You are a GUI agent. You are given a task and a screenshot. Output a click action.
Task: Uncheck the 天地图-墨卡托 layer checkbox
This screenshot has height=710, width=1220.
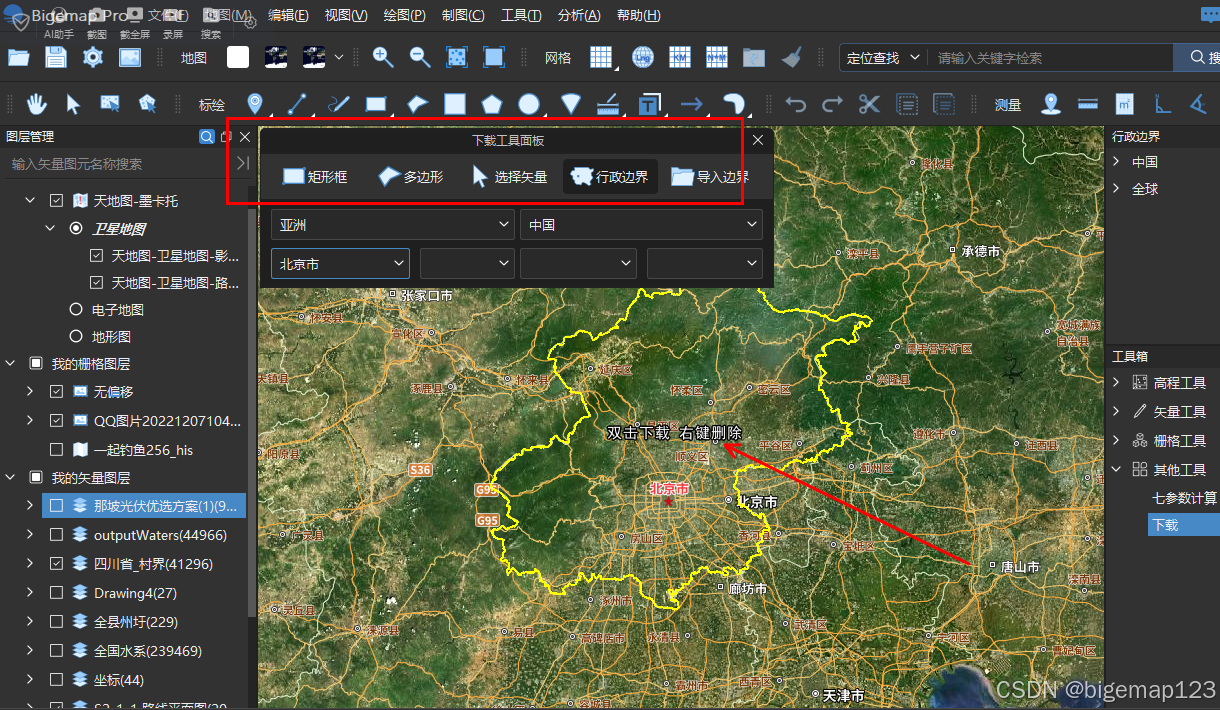[x=57, y=201]
